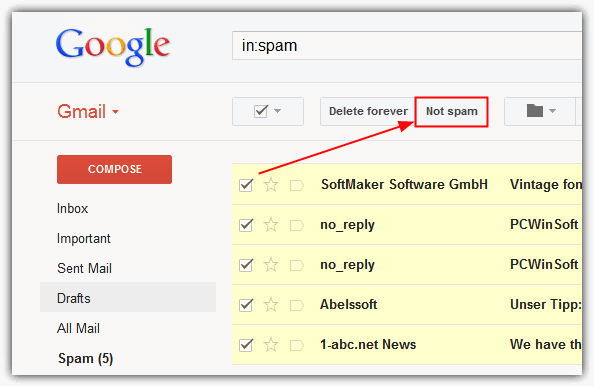Click Delete forever button

click(368, 111)
